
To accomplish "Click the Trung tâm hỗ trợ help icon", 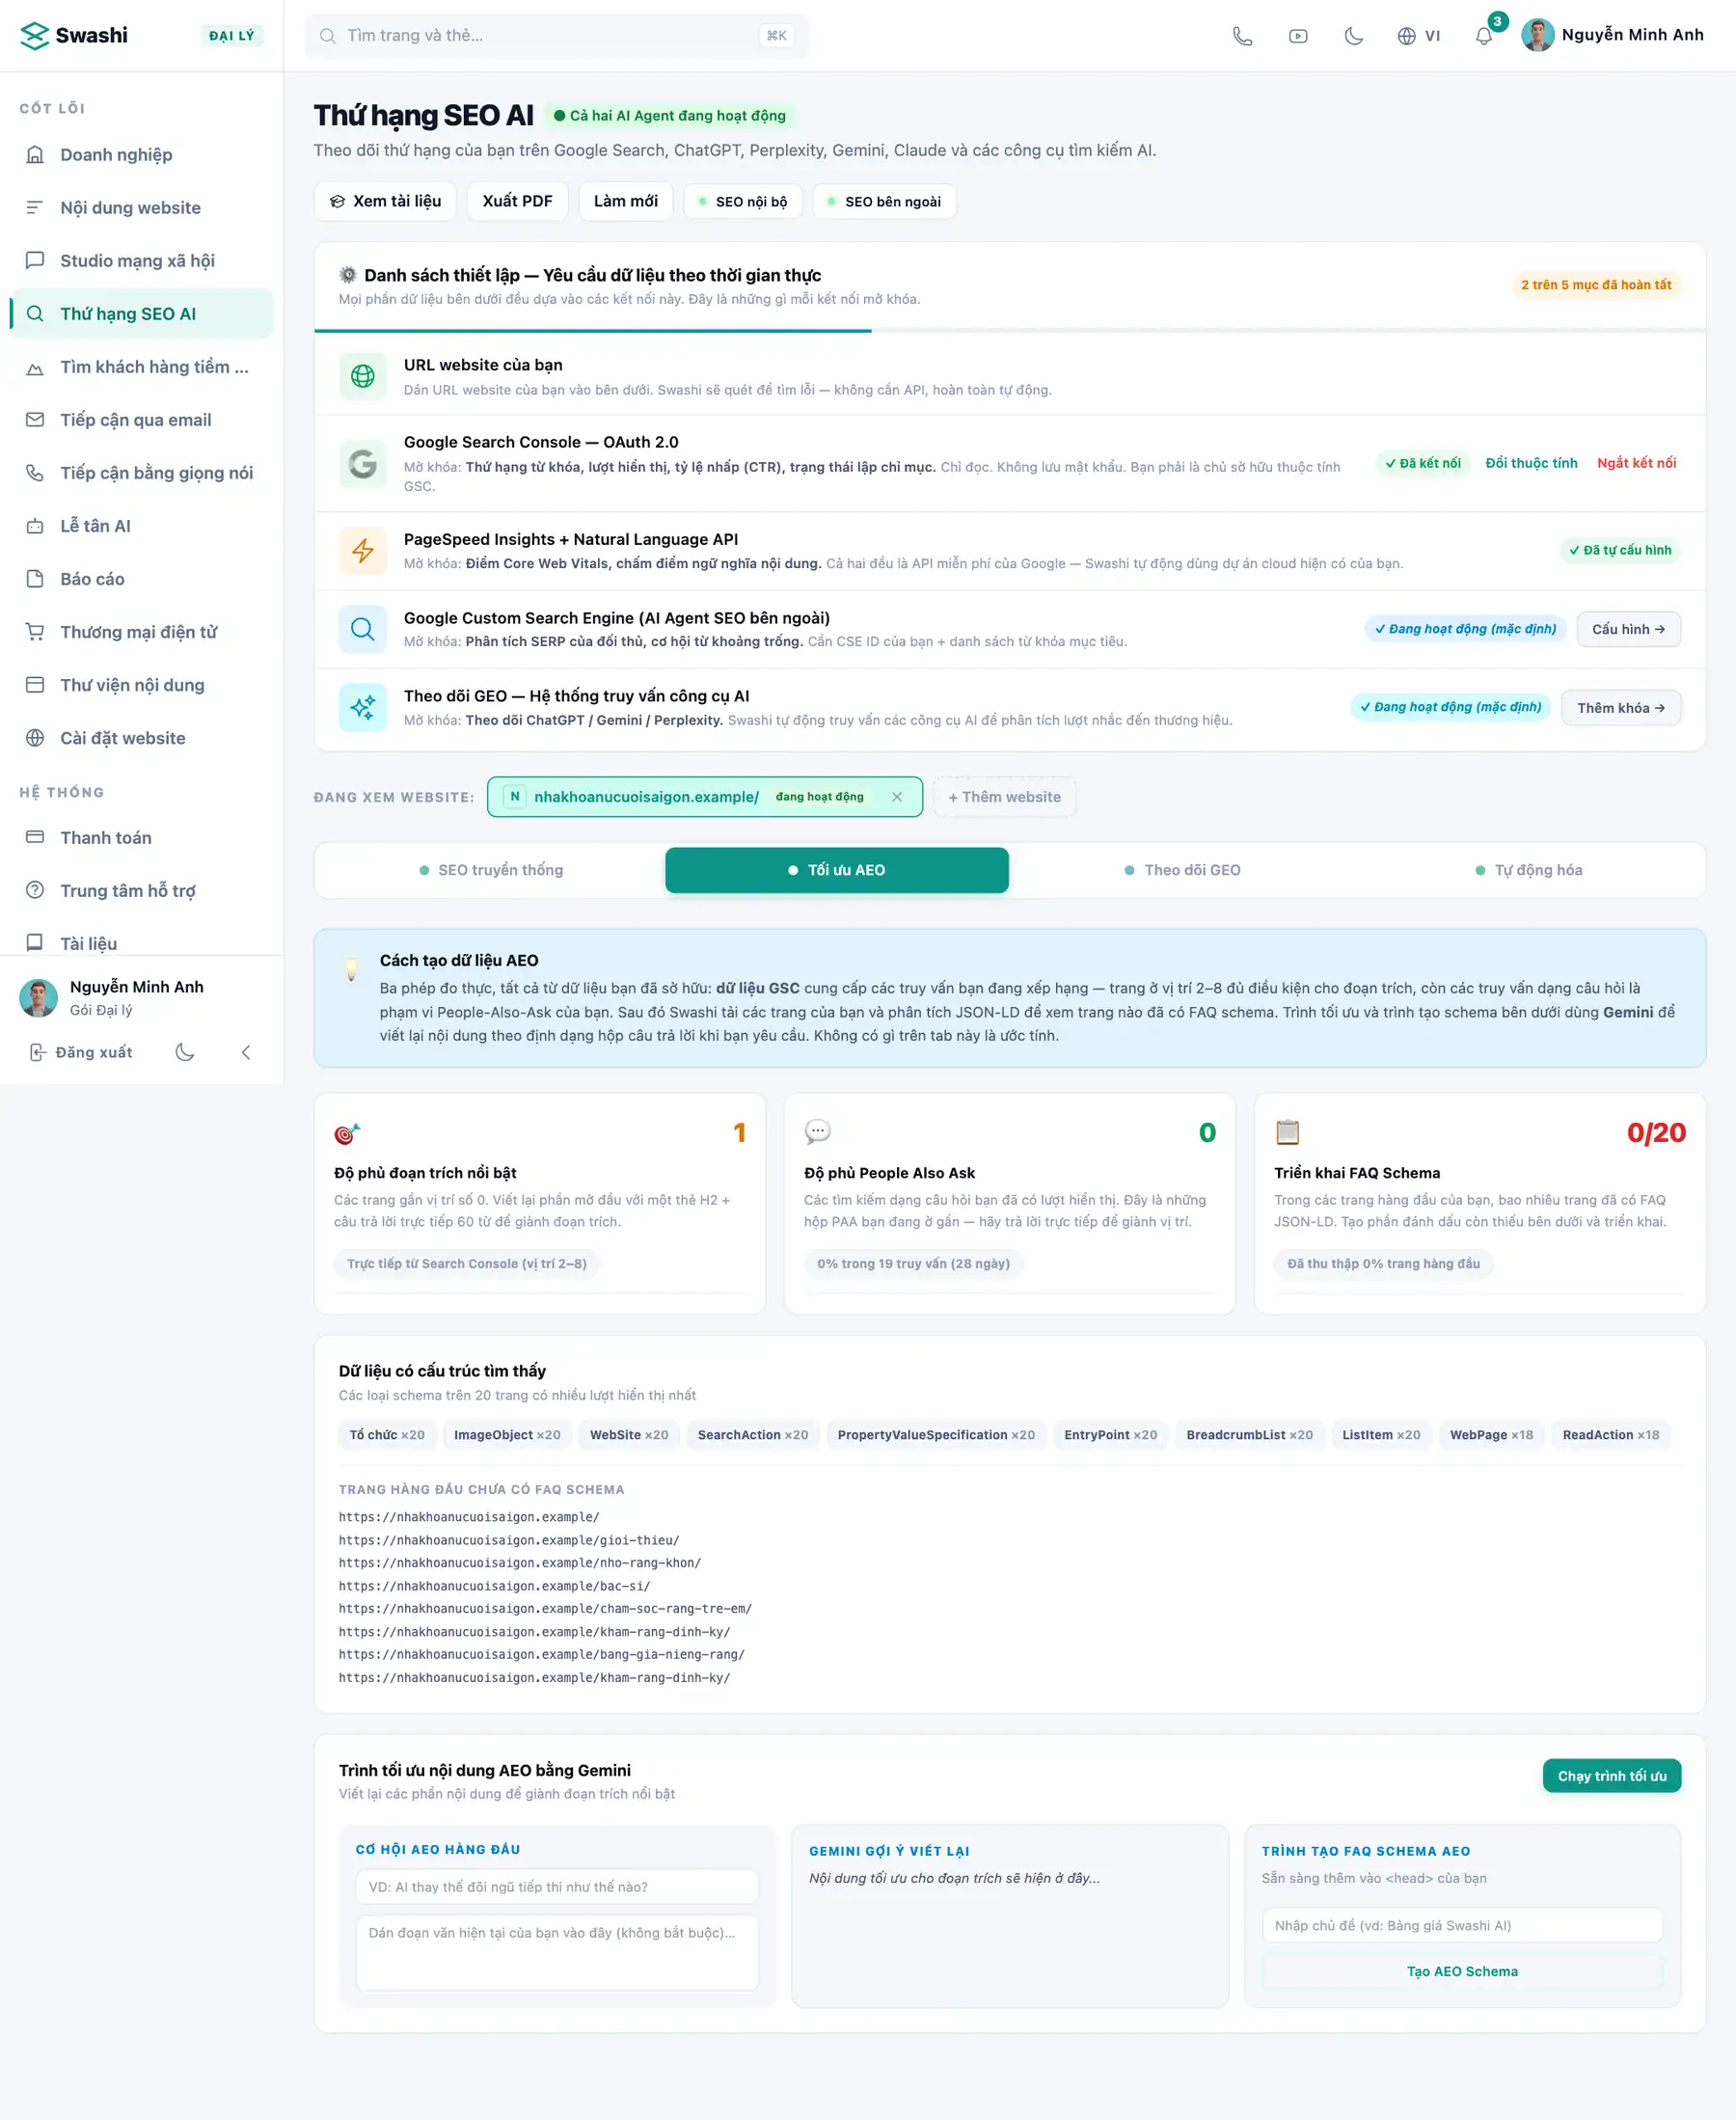I will pos(35,890).
